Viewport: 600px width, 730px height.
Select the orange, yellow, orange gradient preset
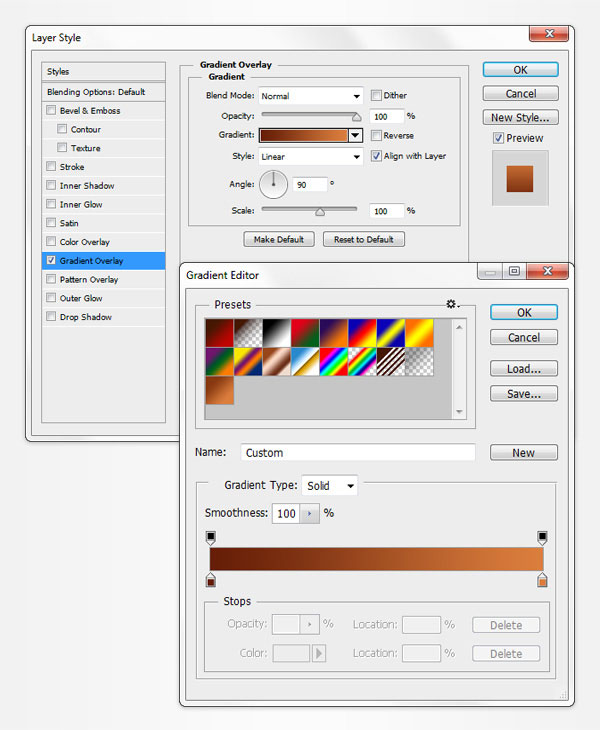[x=419, y=333]
